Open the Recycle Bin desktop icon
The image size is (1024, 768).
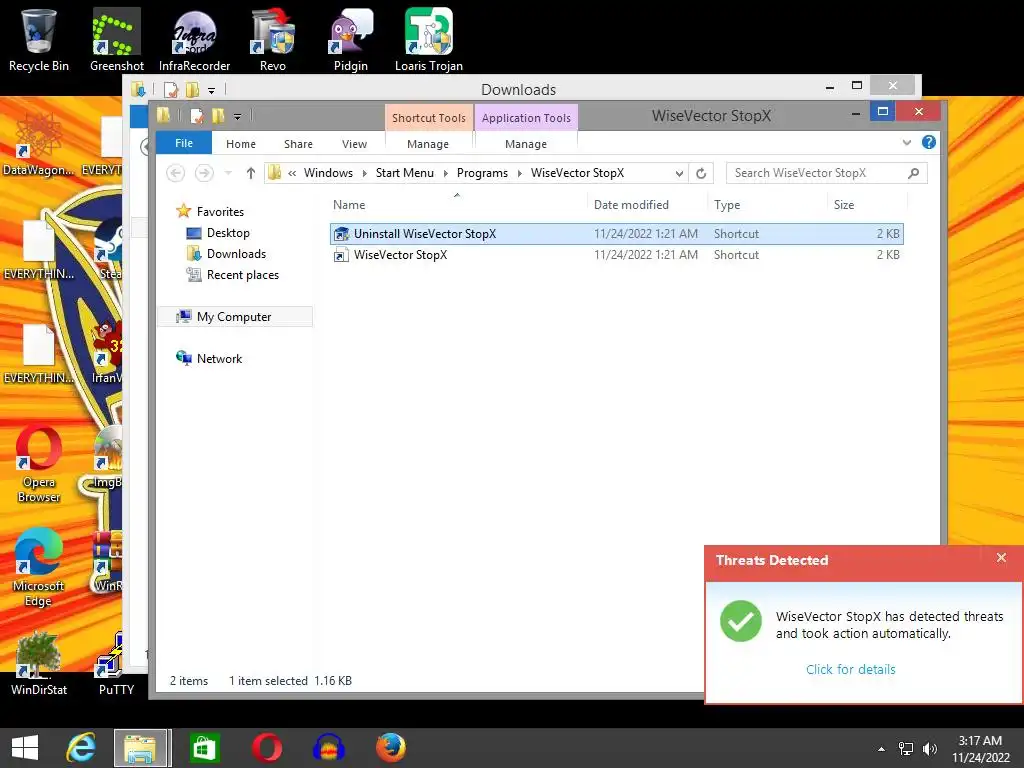(x=39, y=39)
